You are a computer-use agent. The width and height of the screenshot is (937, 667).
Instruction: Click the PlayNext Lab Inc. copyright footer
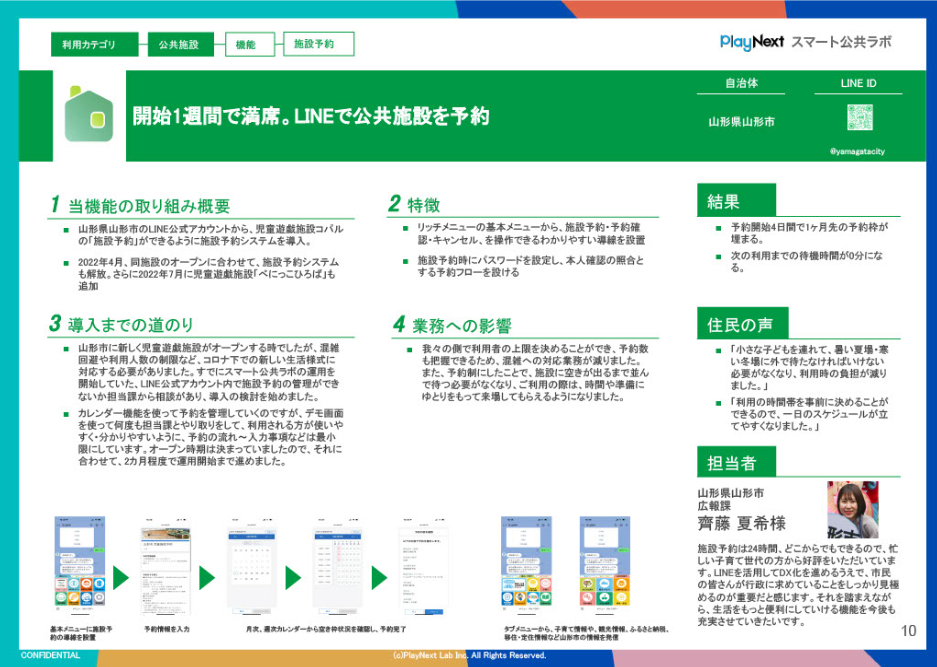click(x=469, y=656)
